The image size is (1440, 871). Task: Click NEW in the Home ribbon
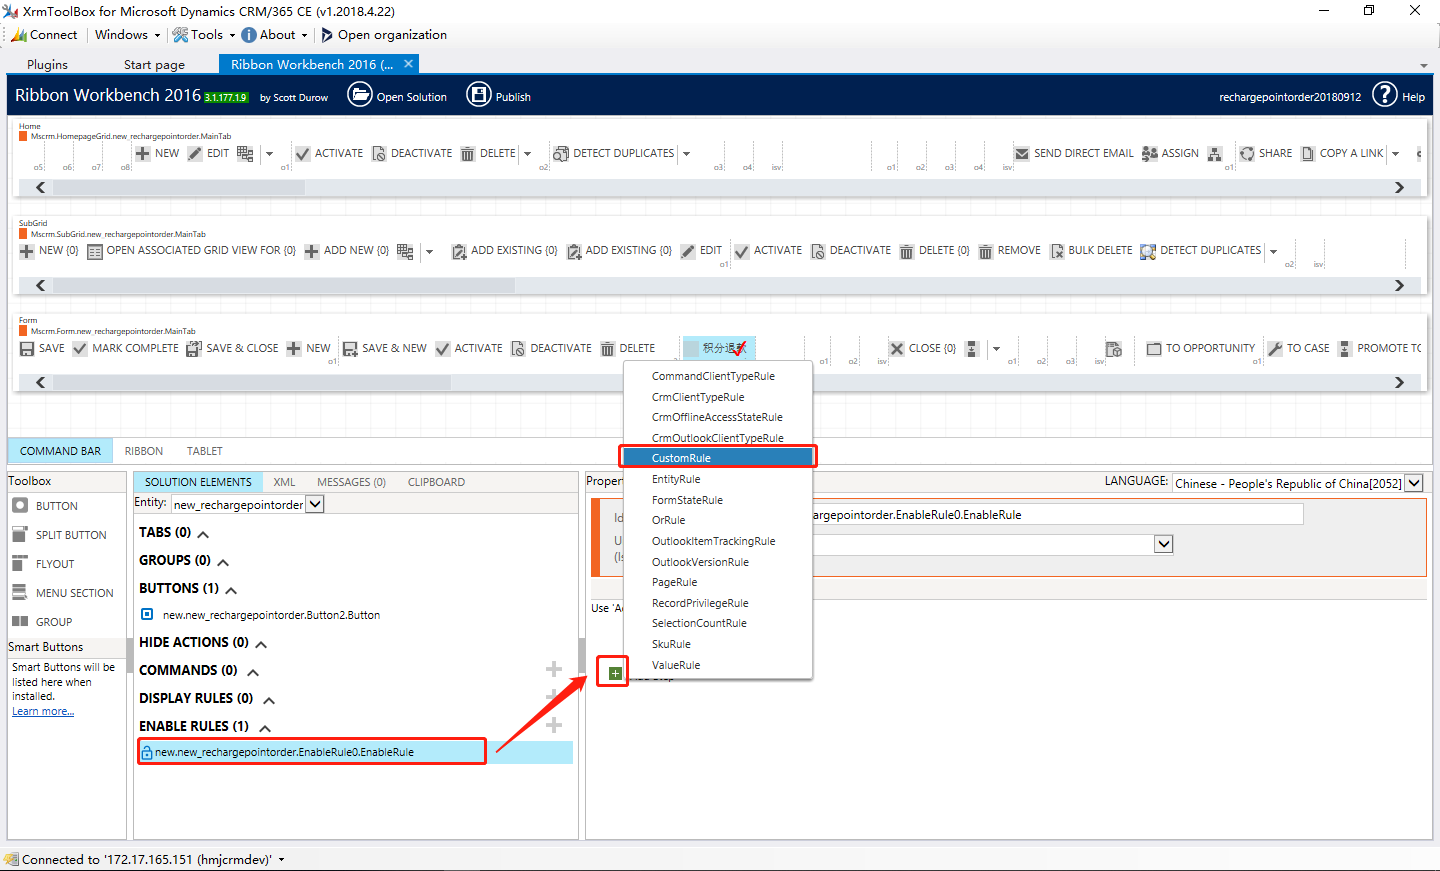tap(157, 153)
